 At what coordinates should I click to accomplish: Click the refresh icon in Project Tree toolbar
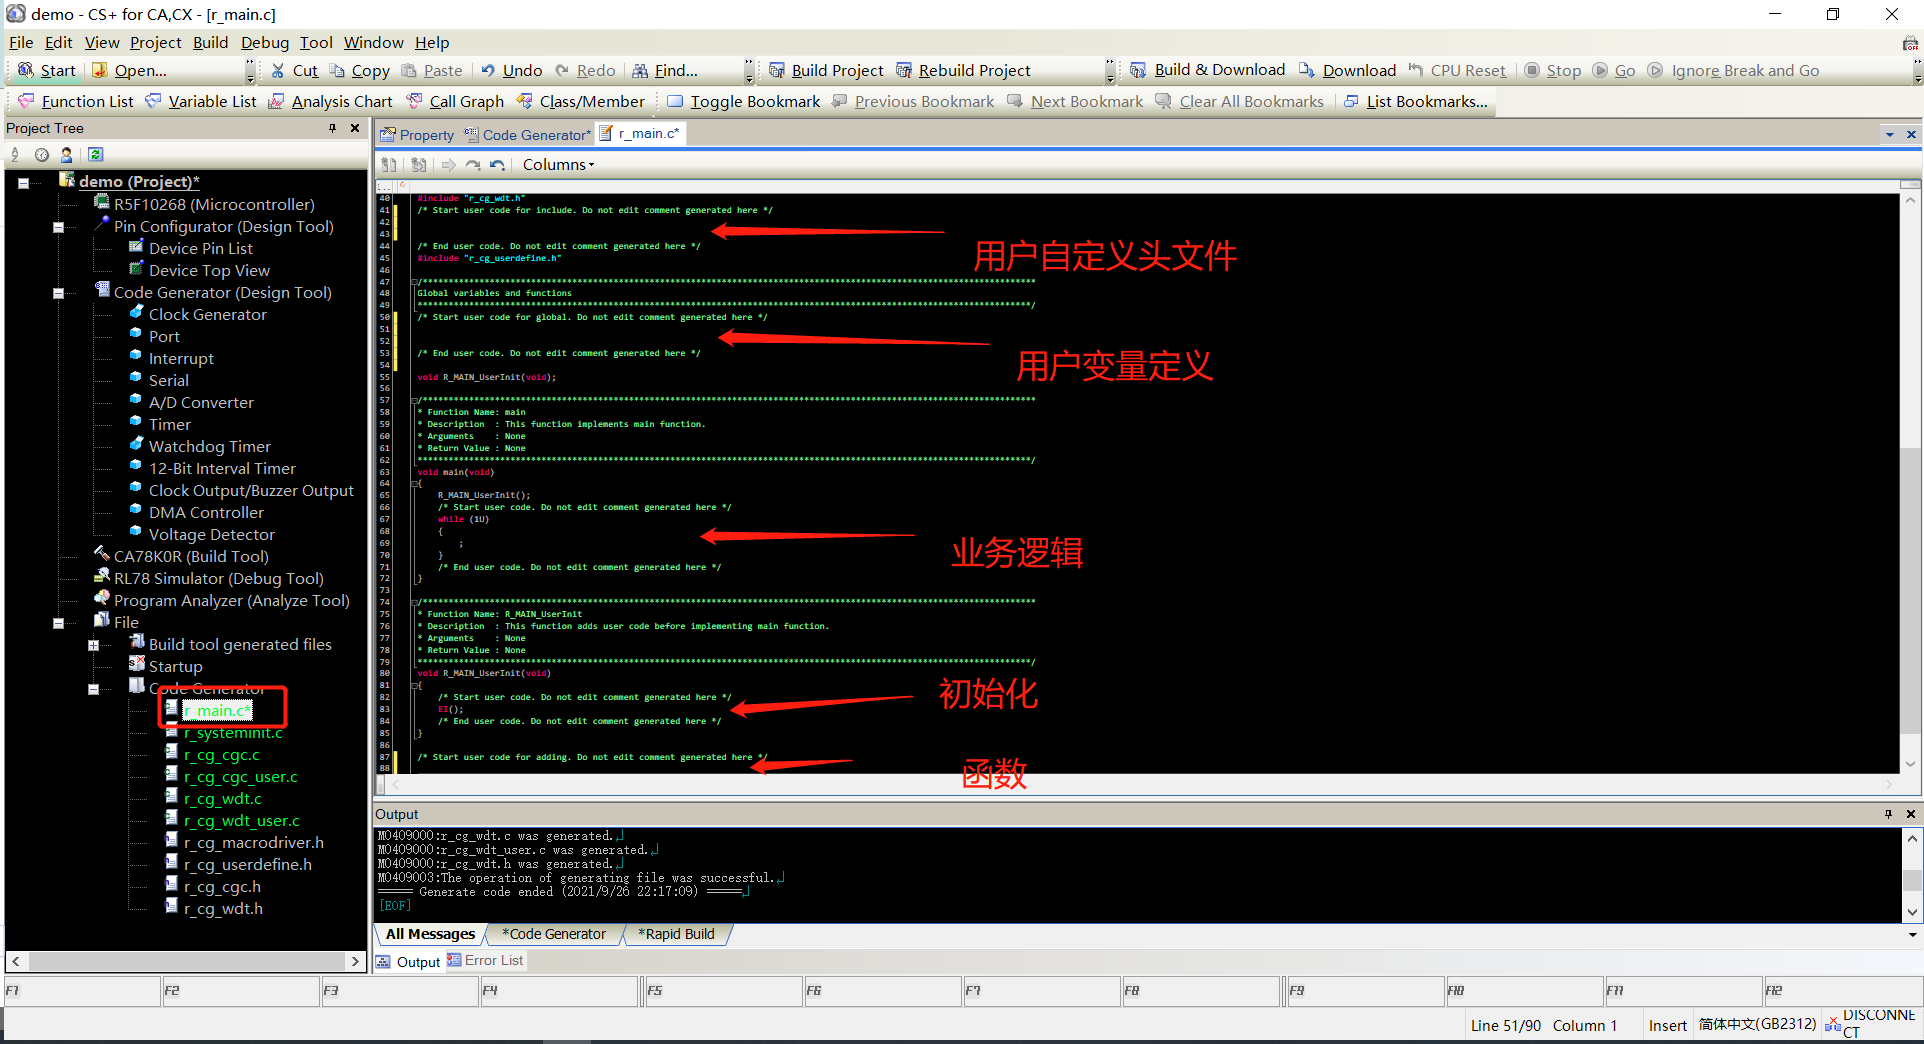[x=95, y=154]
